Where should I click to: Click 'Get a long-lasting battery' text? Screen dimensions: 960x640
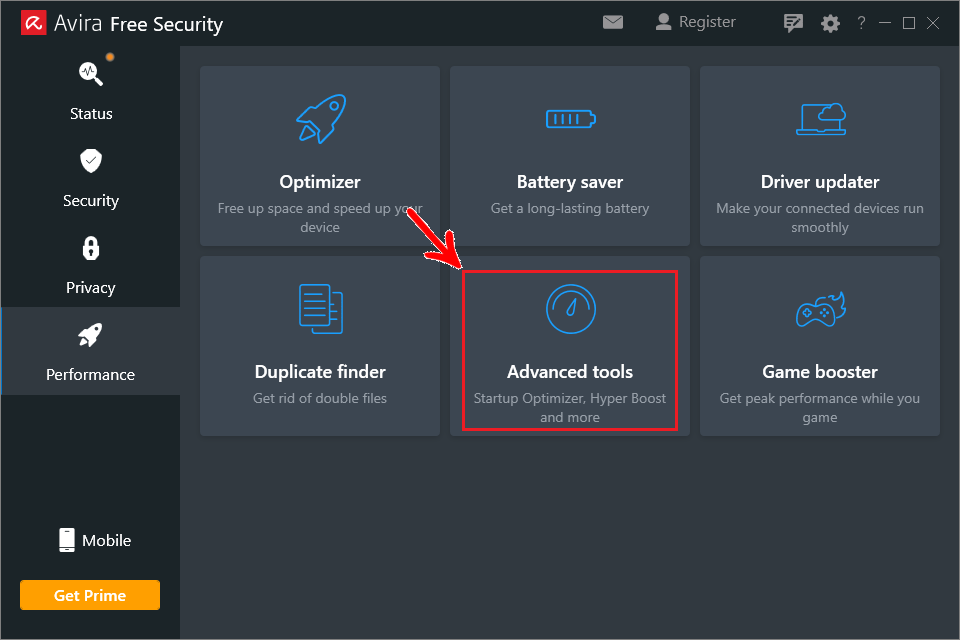(x=570, y=208)
